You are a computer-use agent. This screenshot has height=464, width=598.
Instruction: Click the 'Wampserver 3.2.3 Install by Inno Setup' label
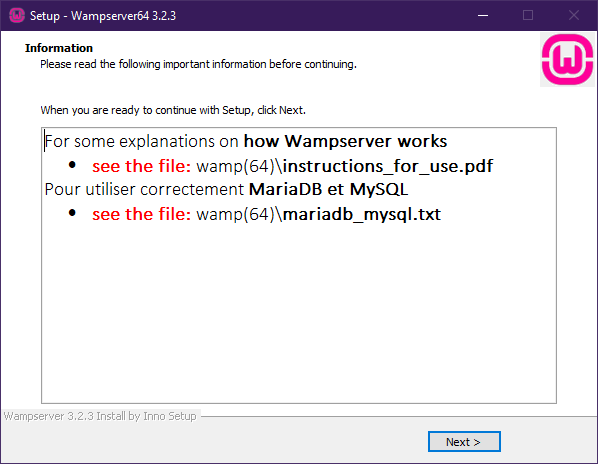click(100, 416)
